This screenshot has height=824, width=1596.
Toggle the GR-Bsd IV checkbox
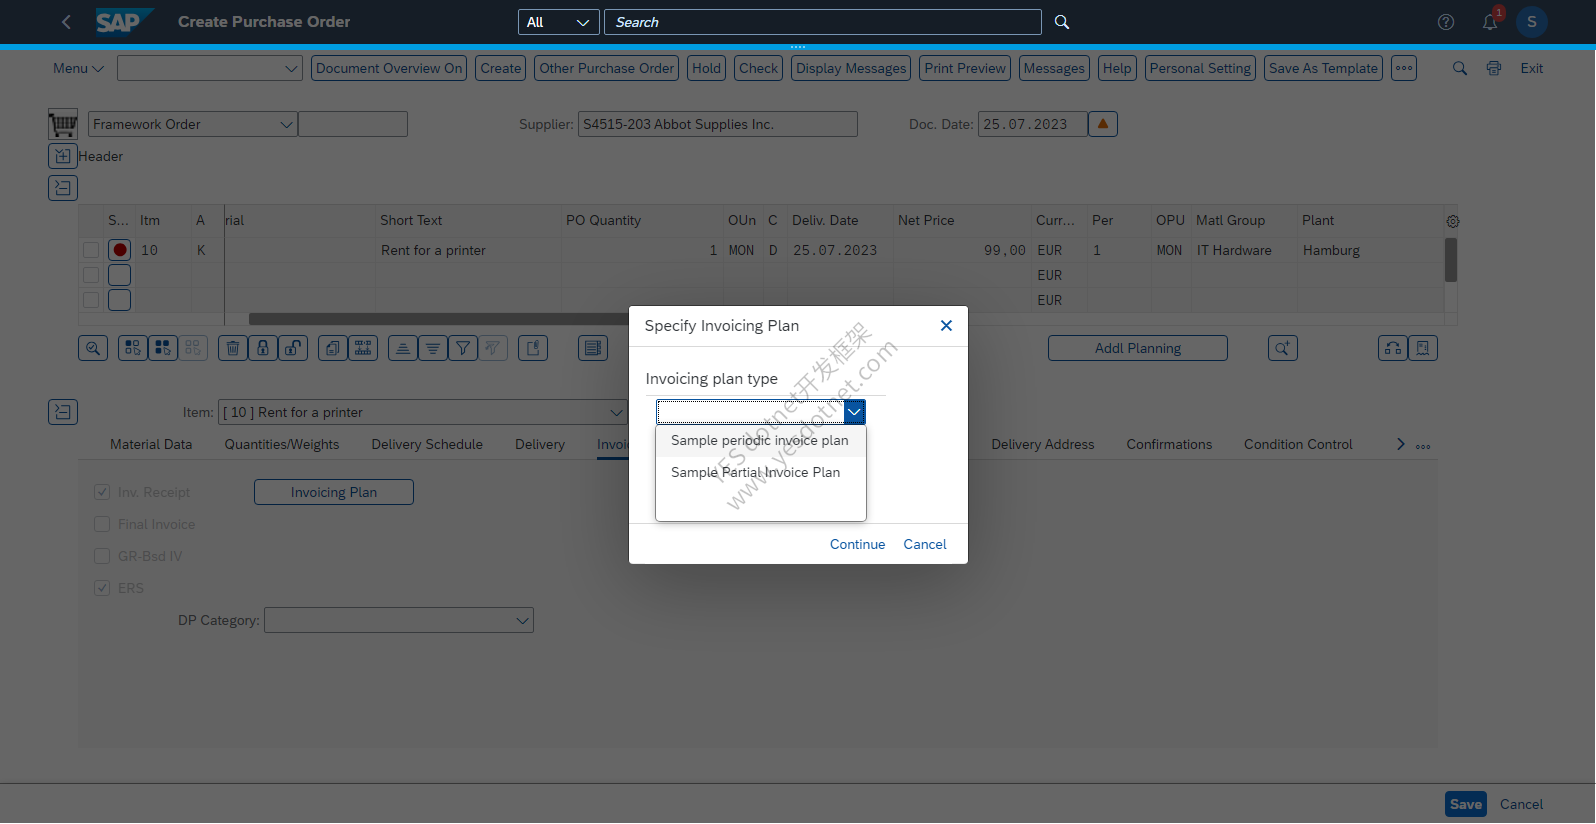pos(102,556)
